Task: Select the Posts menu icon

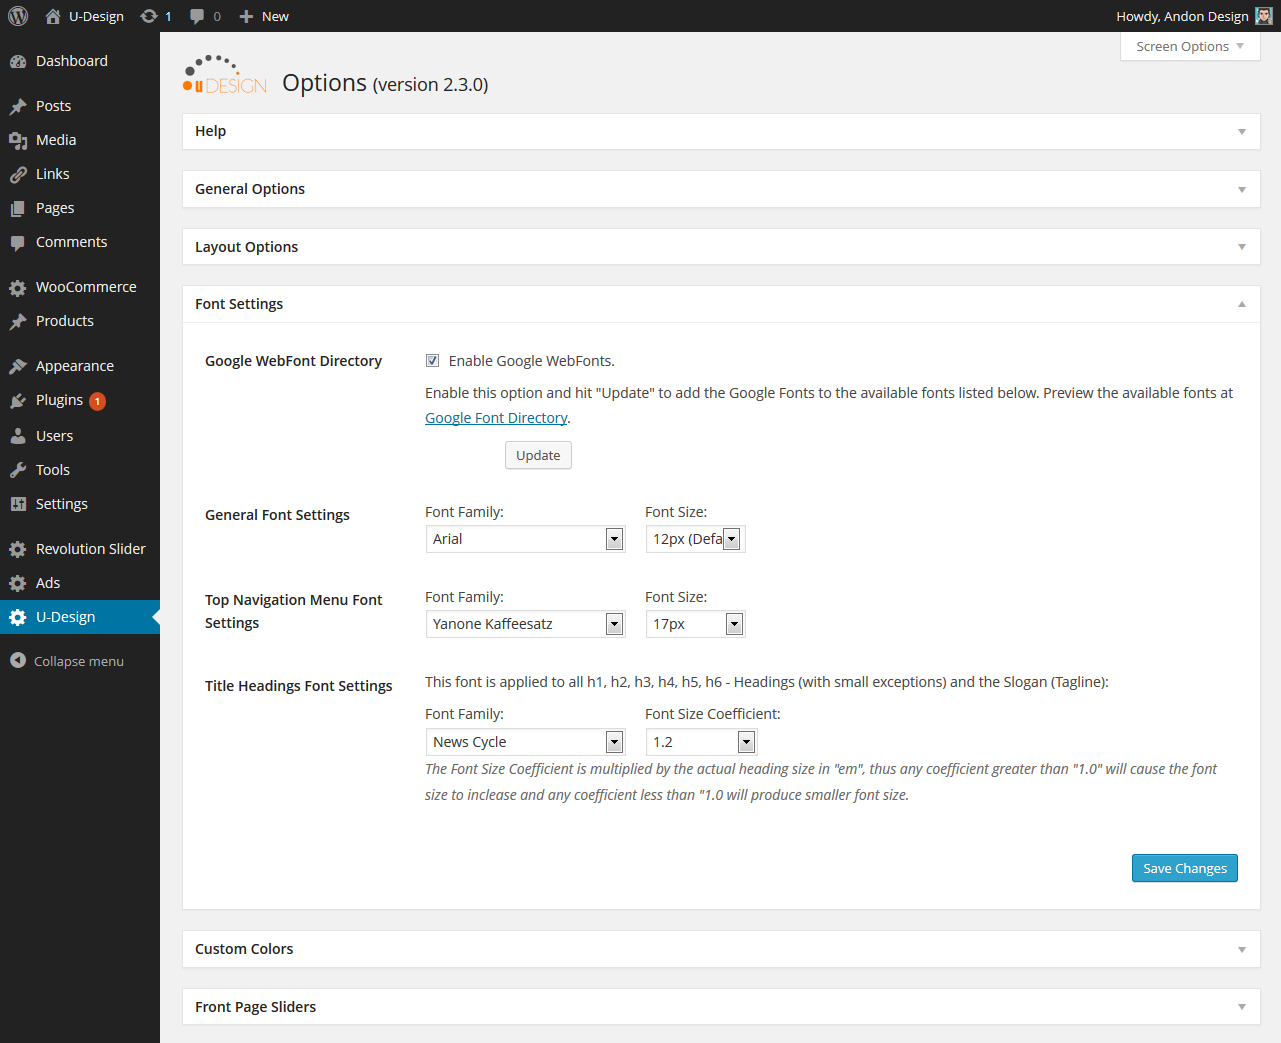Action: (x=19, y=105)
